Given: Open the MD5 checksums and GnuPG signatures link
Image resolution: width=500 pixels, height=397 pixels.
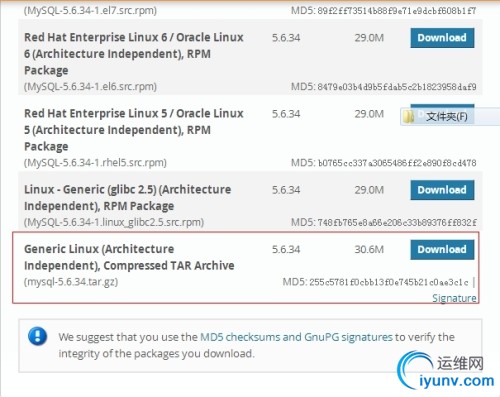Looking at the screenshot, I should click(296, 337).
